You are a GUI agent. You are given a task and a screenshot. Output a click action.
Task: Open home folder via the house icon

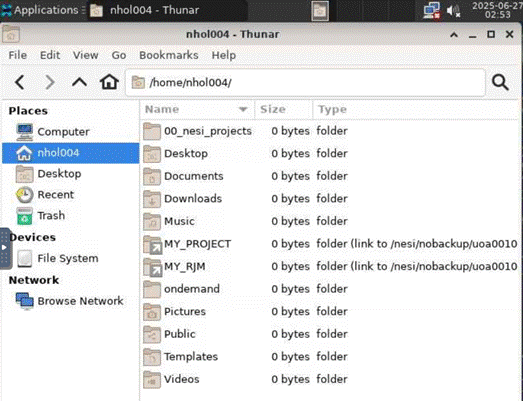click(109, 82)
